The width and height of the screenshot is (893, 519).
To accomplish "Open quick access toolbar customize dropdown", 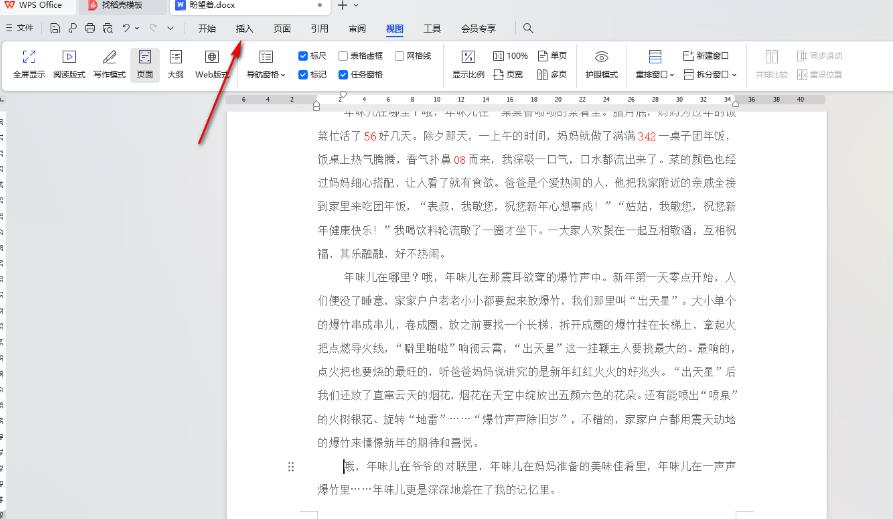I will 170,28.
